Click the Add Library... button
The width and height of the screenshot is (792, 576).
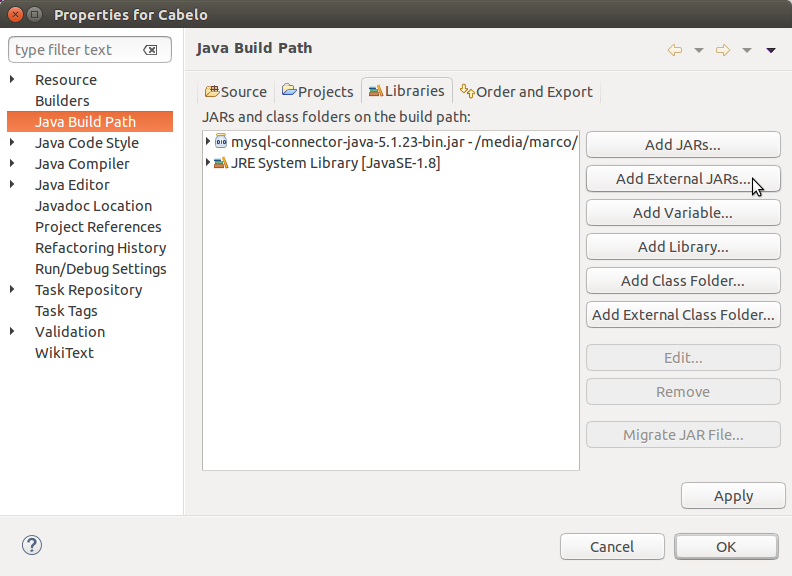[x=683, y=247]
